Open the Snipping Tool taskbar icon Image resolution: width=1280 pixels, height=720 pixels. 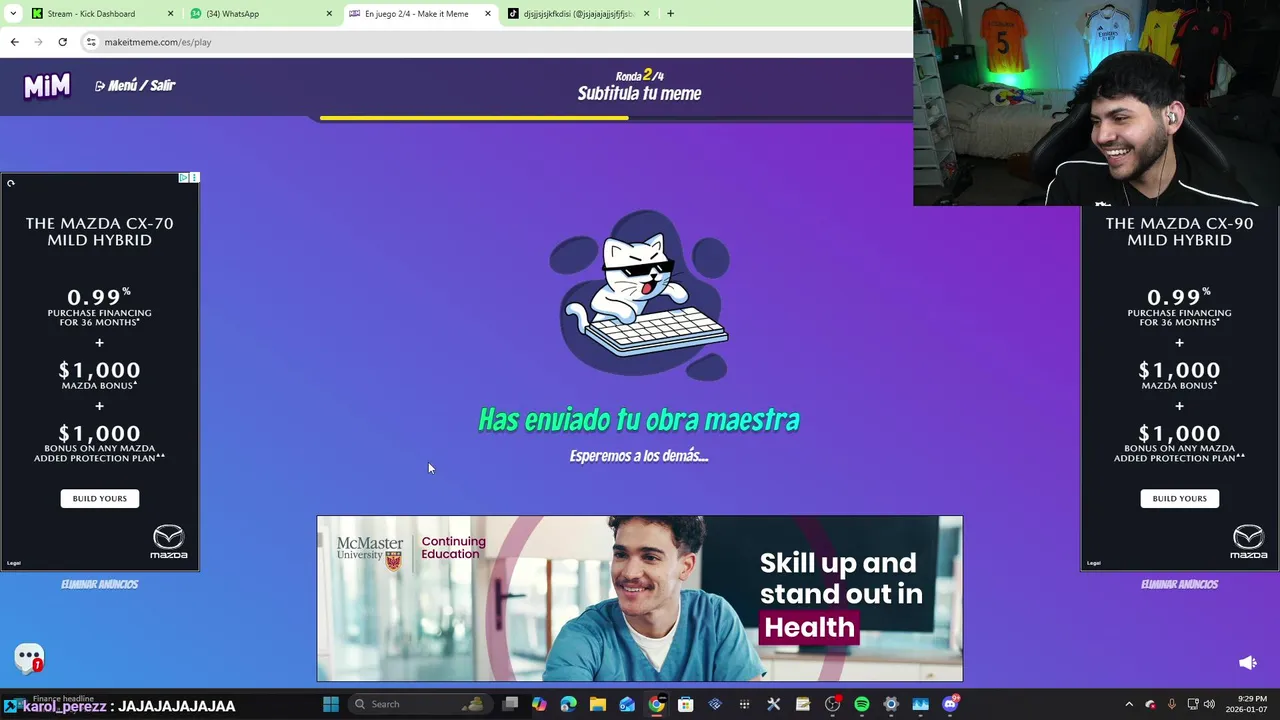(773, 704)
